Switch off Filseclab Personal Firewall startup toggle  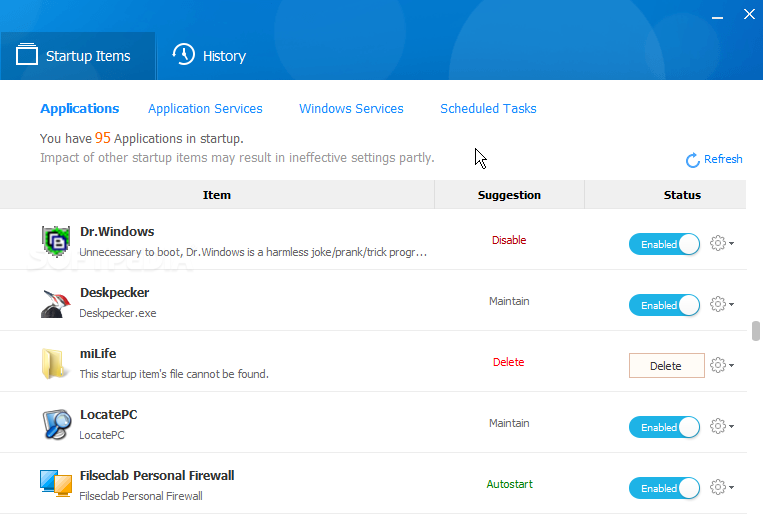(664, 488)
